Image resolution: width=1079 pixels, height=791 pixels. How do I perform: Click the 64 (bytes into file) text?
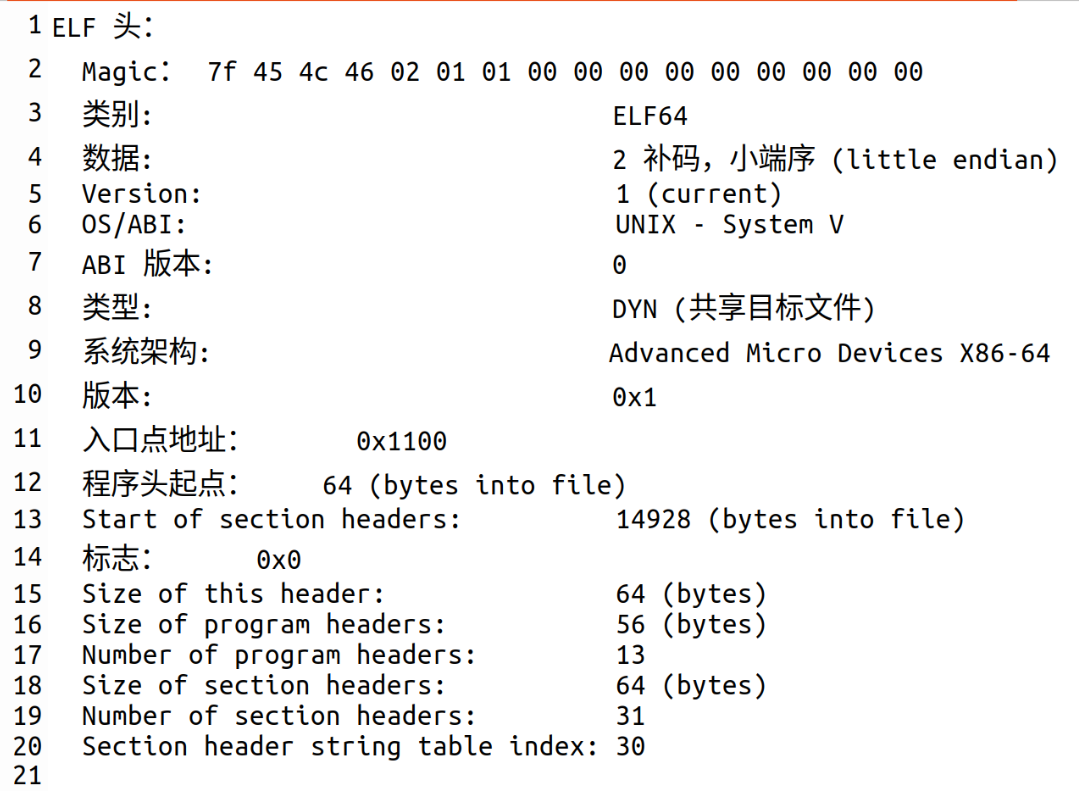pos(474,485)
